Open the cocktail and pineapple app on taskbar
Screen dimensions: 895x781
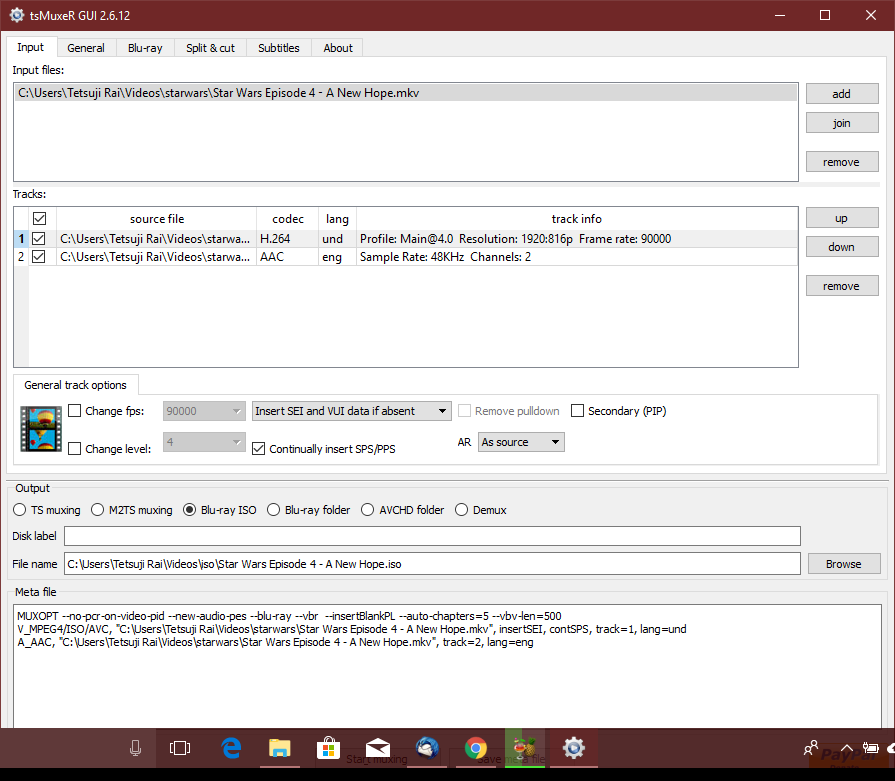point(525,748)
